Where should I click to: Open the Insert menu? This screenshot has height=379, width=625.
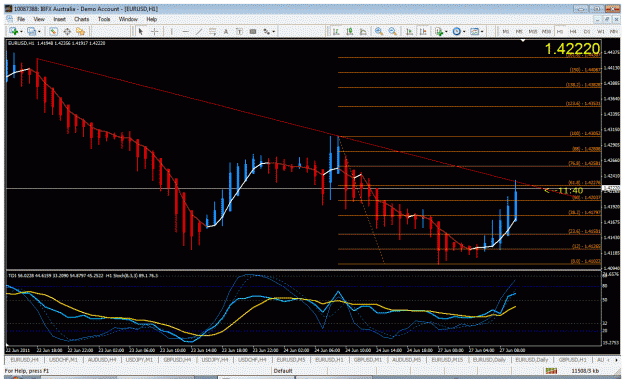59,19
